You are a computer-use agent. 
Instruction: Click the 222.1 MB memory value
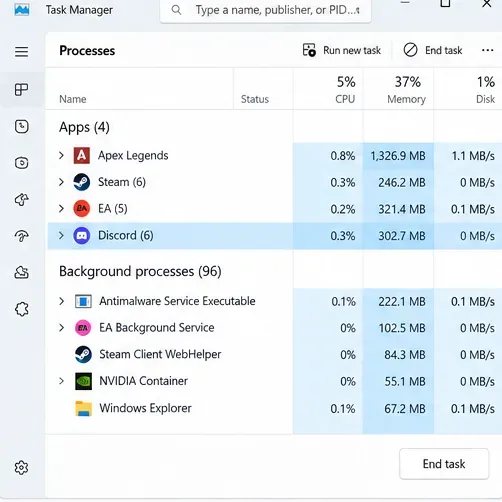point(402,301)
